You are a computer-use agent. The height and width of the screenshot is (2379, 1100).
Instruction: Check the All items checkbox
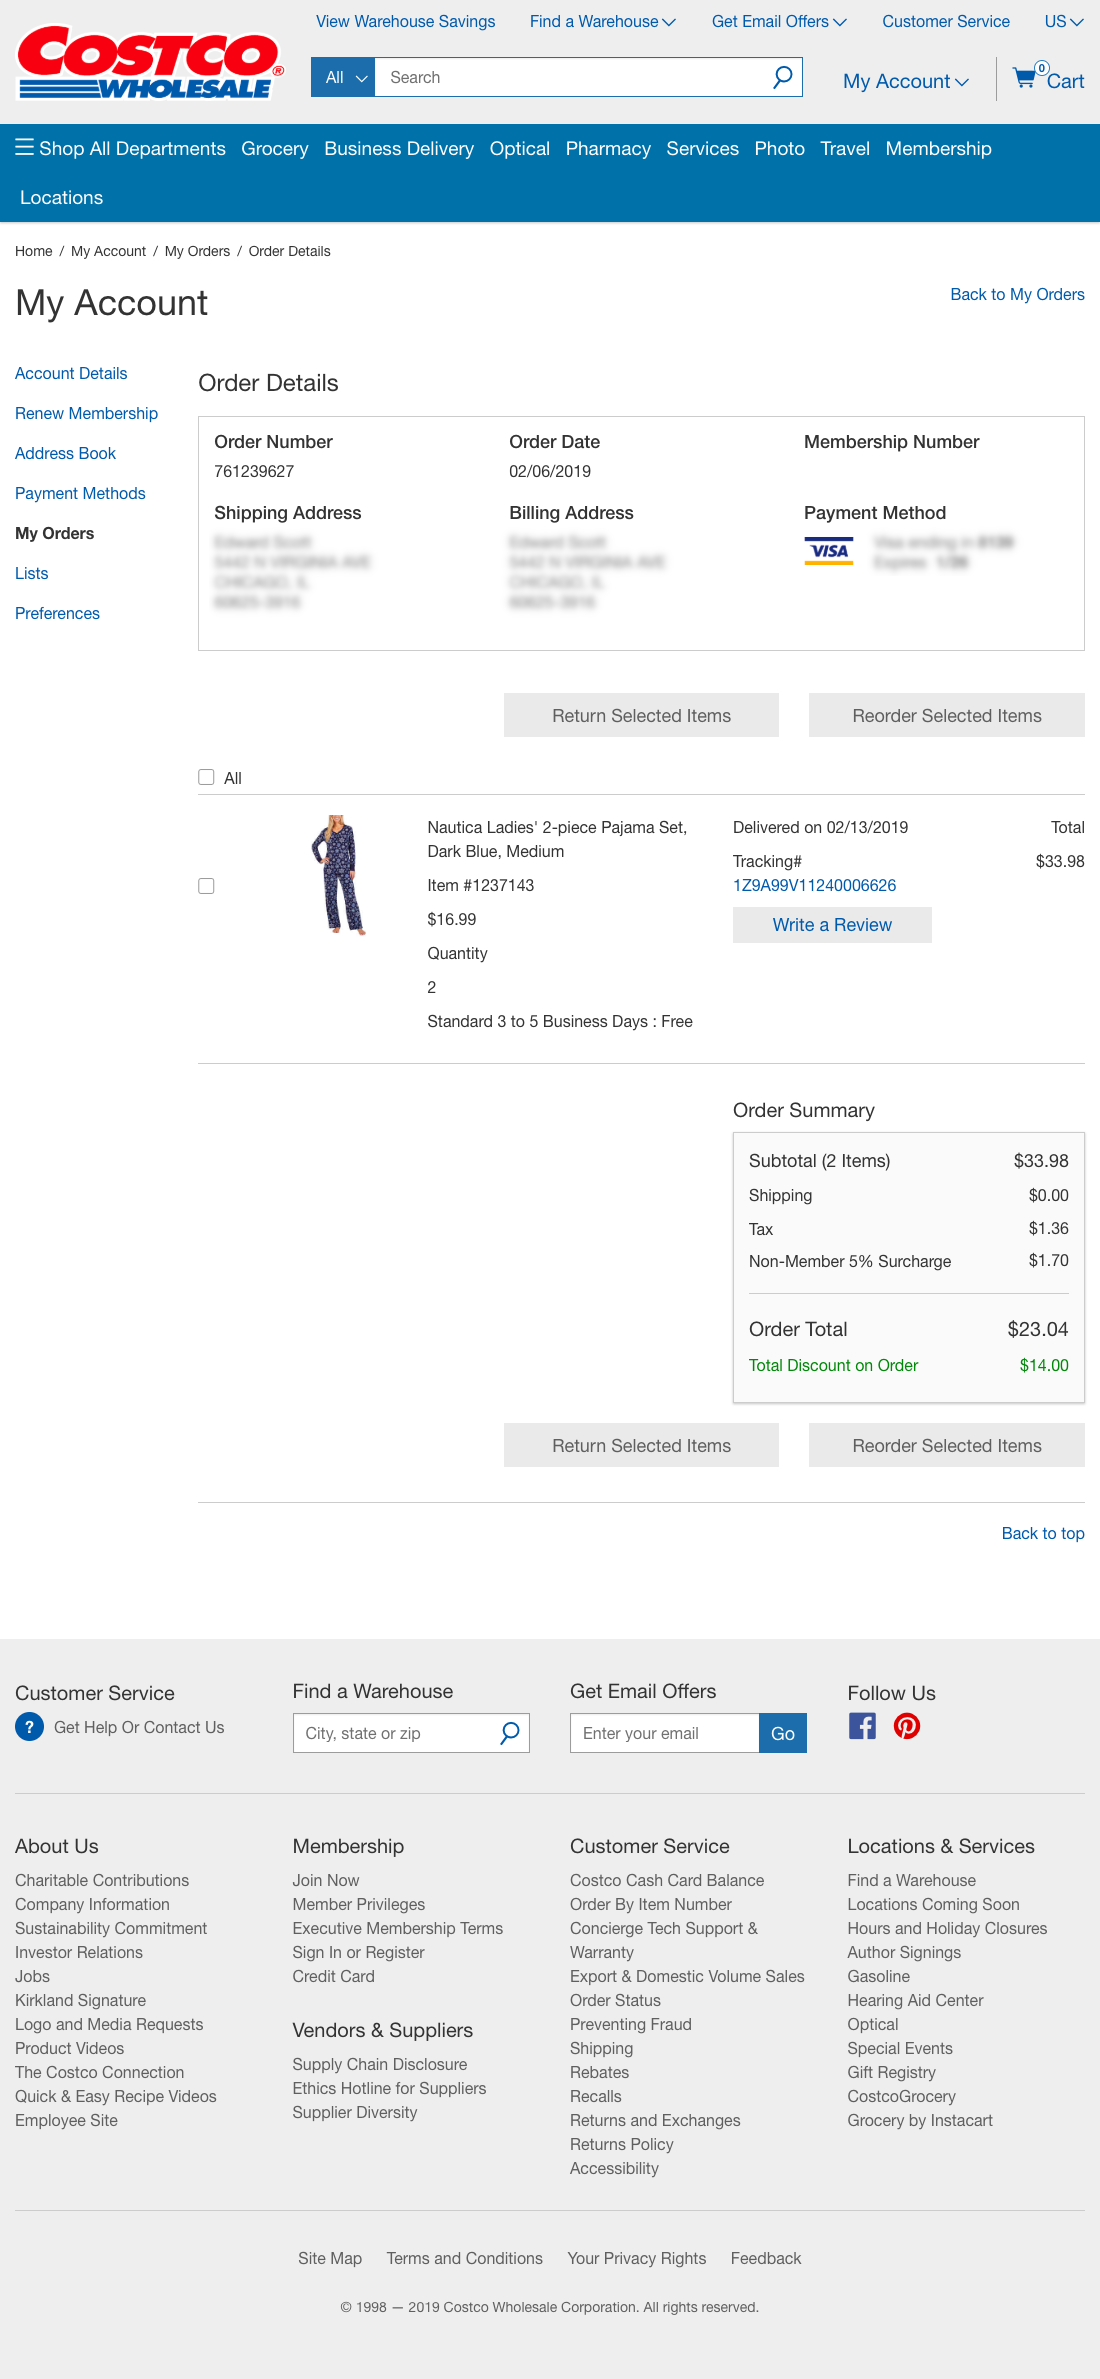click(x=206, y=777)
